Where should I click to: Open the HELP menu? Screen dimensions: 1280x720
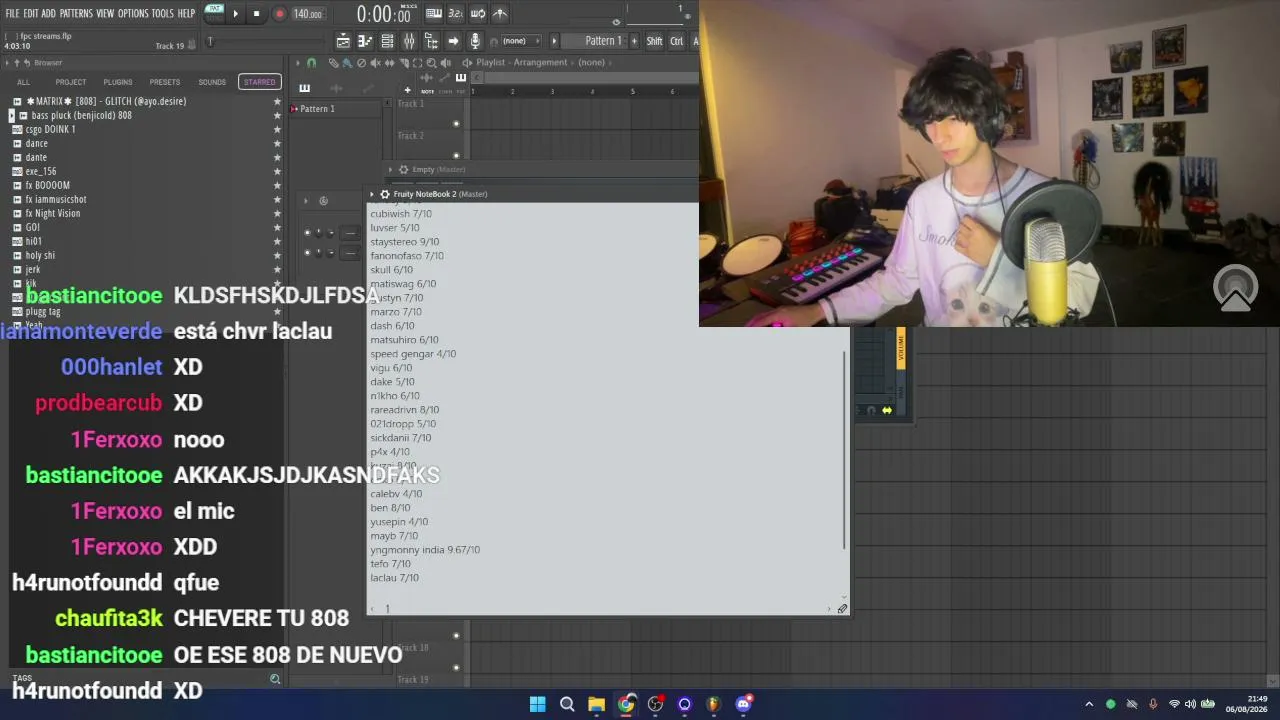pos(186,14)
